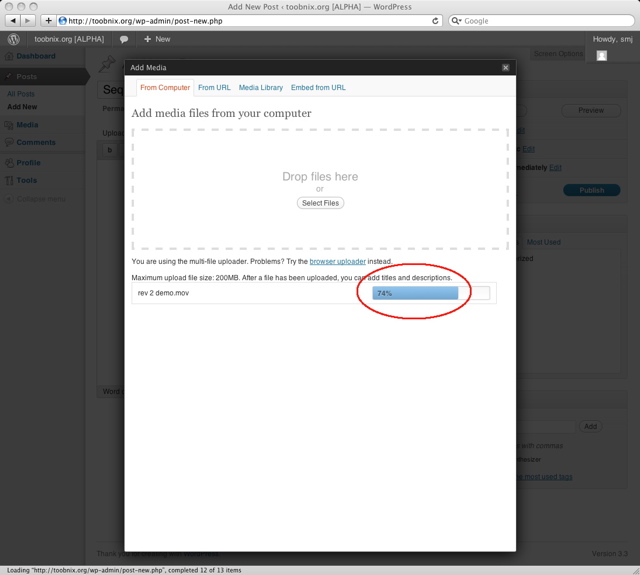Open the Howdy, smj account menu
This screenshot has height=575, width=640.
613,39
